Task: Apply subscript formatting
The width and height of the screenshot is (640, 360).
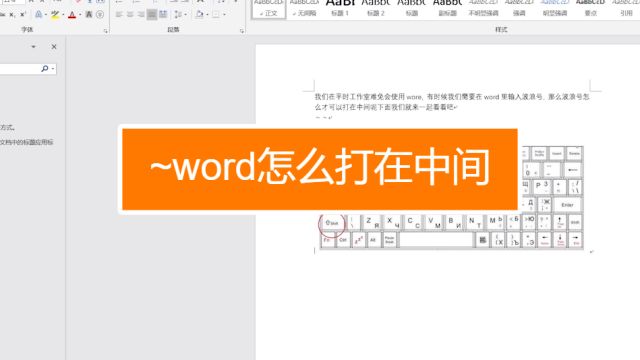Action: coord(12,15)
